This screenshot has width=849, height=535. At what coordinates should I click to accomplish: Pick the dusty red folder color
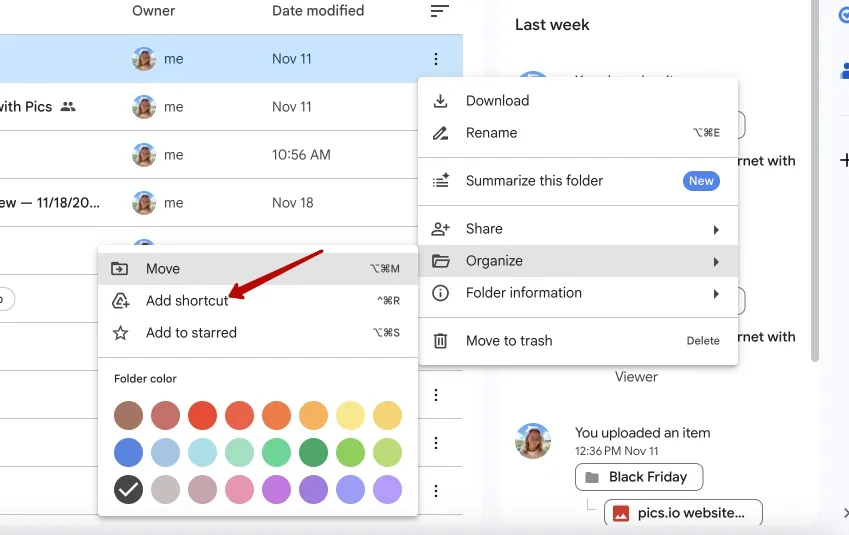165,415
